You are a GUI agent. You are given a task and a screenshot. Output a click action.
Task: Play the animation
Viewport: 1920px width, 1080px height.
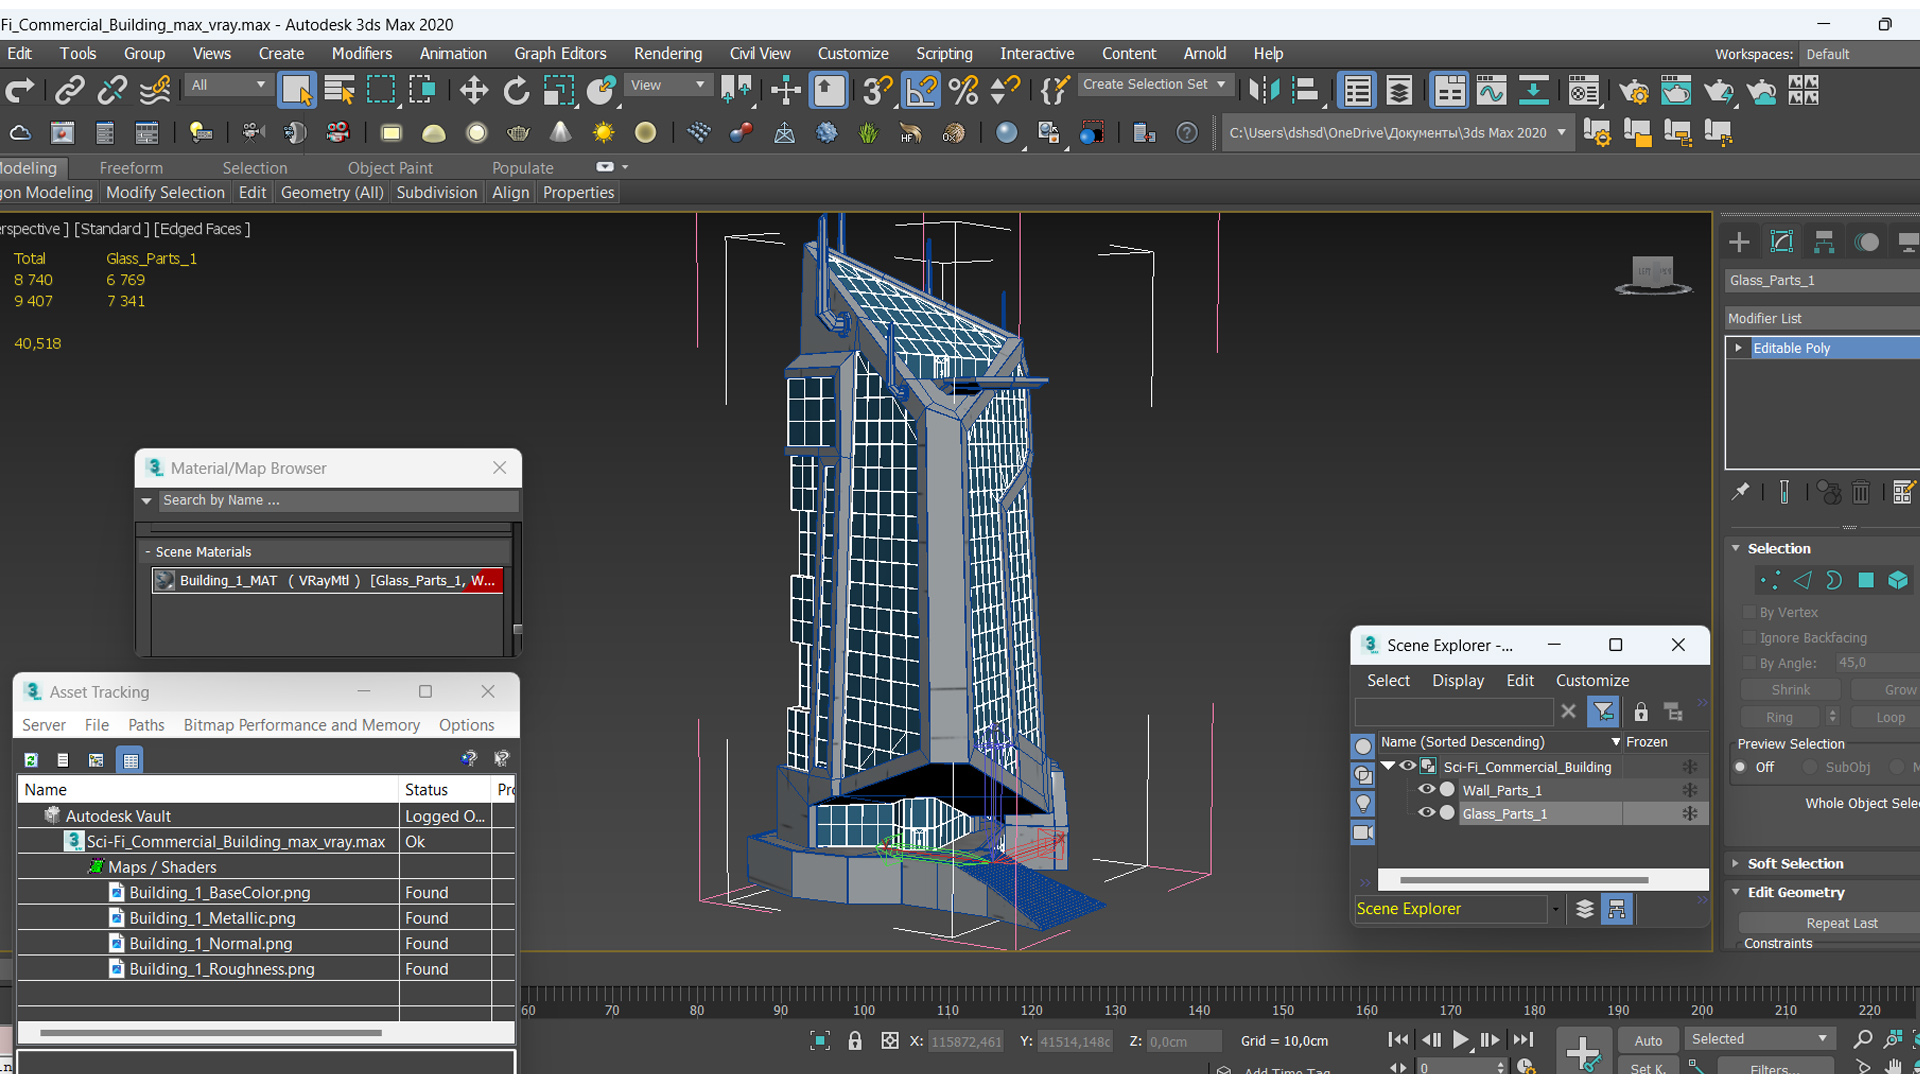[1461, 1040]
